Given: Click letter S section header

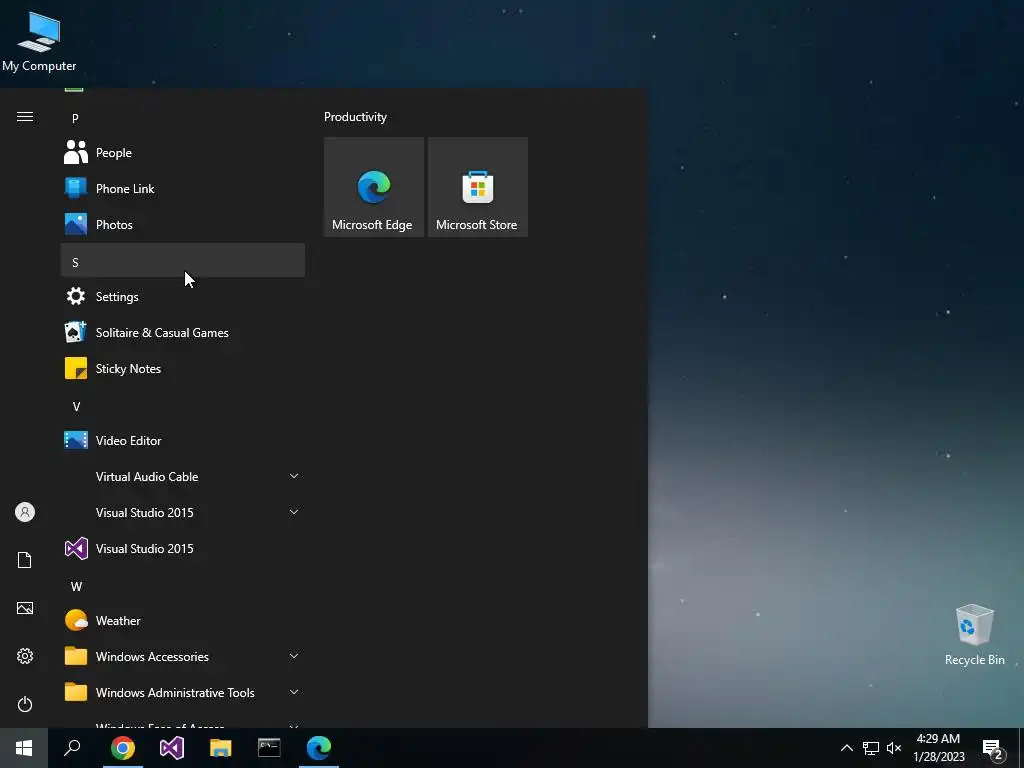Looking at the screenshot, I should [183, 261].
